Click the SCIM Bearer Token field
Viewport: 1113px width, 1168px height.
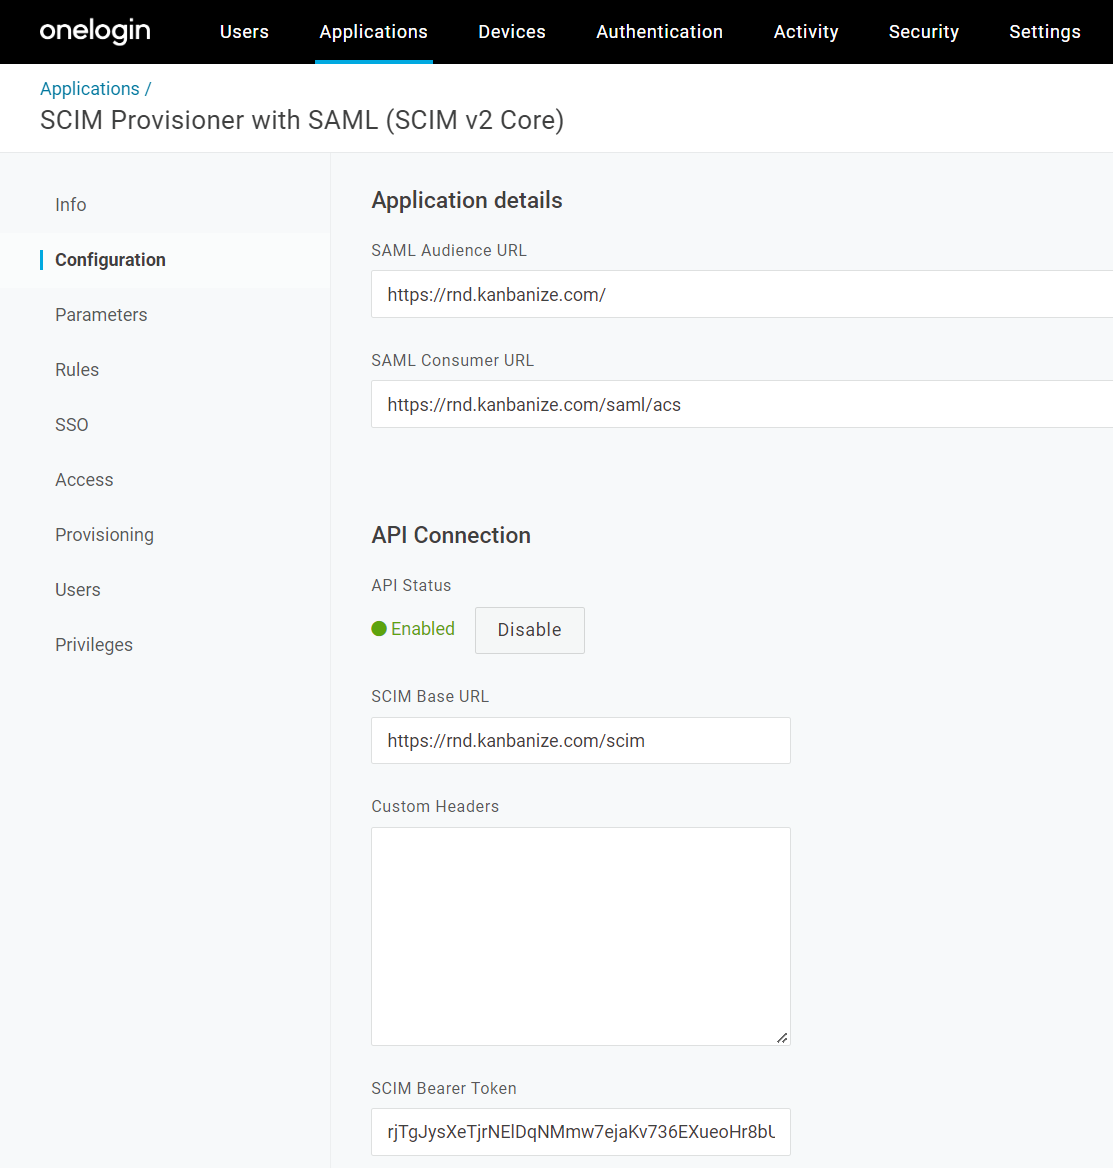[x=581, y=1132]
